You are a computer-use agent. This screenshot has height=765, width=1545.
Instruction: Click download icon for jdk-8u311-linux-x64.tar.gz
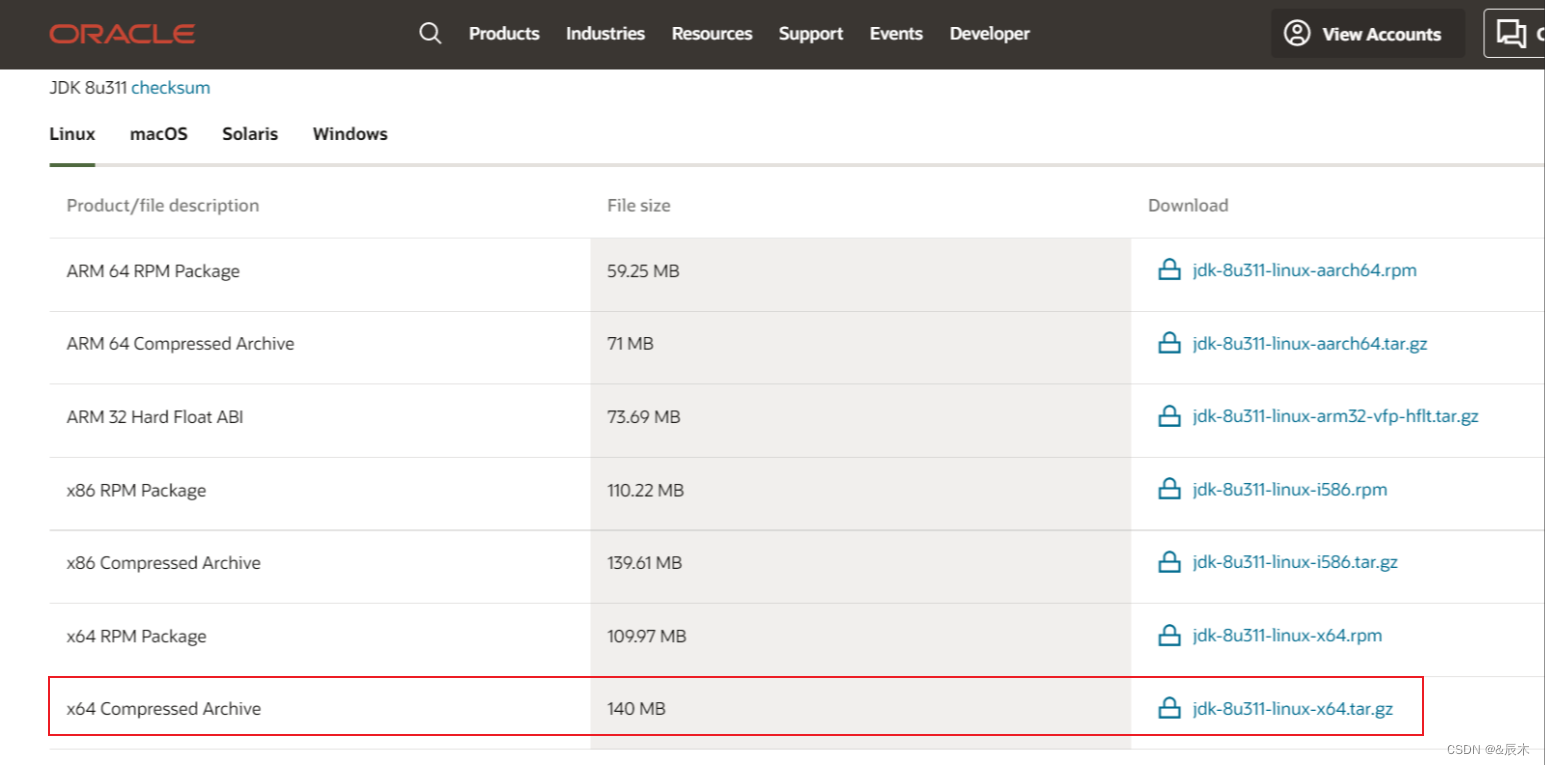coord(1169,708)
